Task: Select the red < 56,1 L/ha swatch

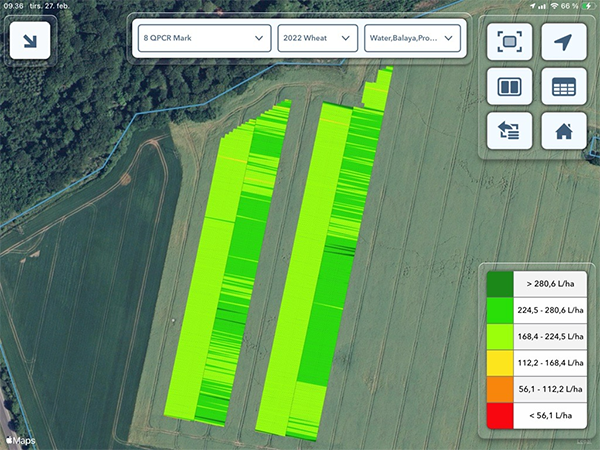Action: click(x=500, y=416)
